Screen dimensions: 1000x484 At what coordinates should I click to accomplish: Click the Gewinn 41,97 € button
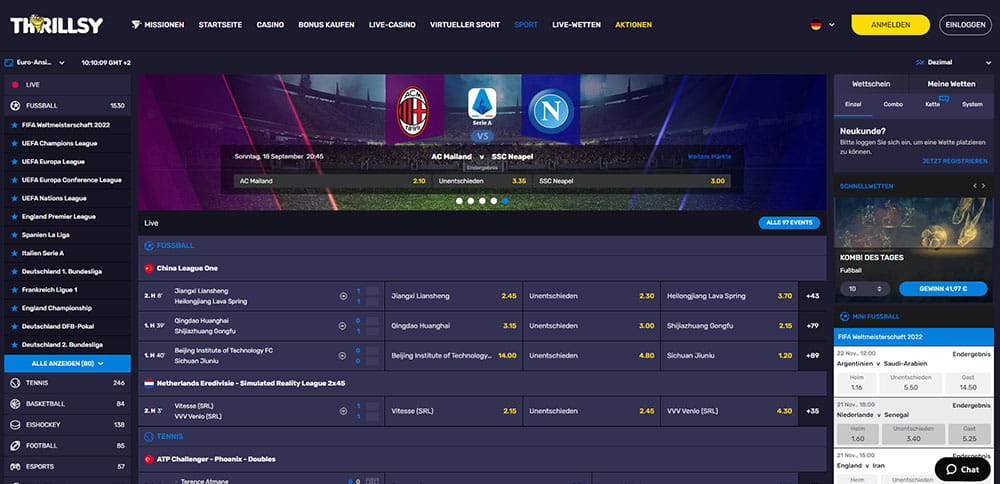point(943,289)
